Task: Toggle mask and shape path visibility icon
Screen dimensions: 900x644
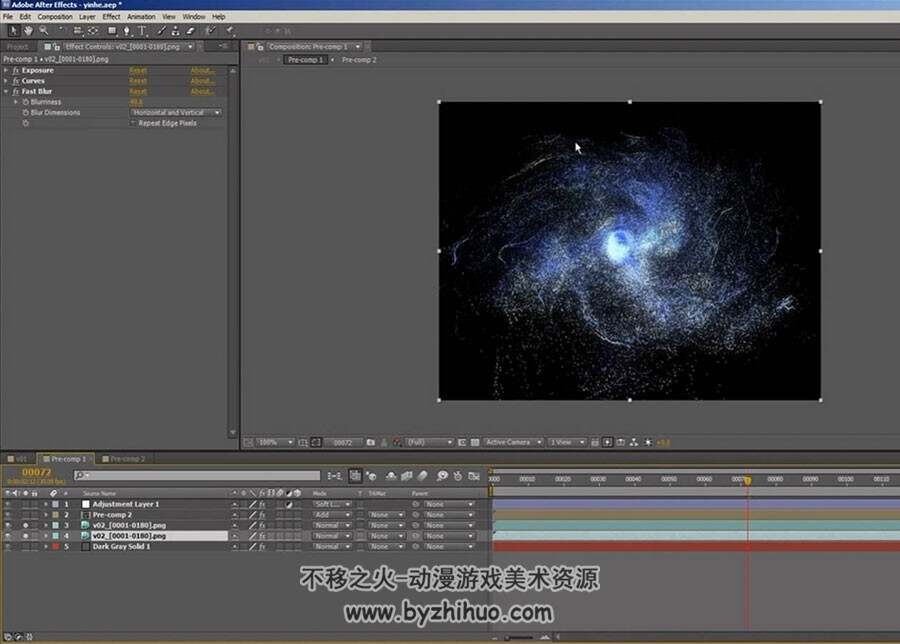Action: [x=316, y=442]
